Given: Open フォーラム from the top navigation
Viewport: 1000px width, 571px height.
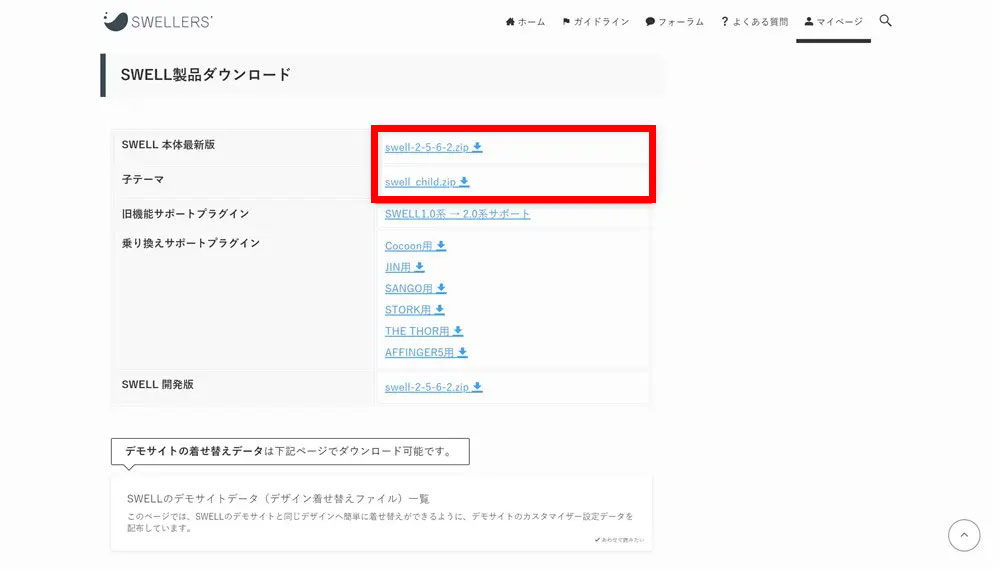Looking at the screenshot, I should pos(674,22).
